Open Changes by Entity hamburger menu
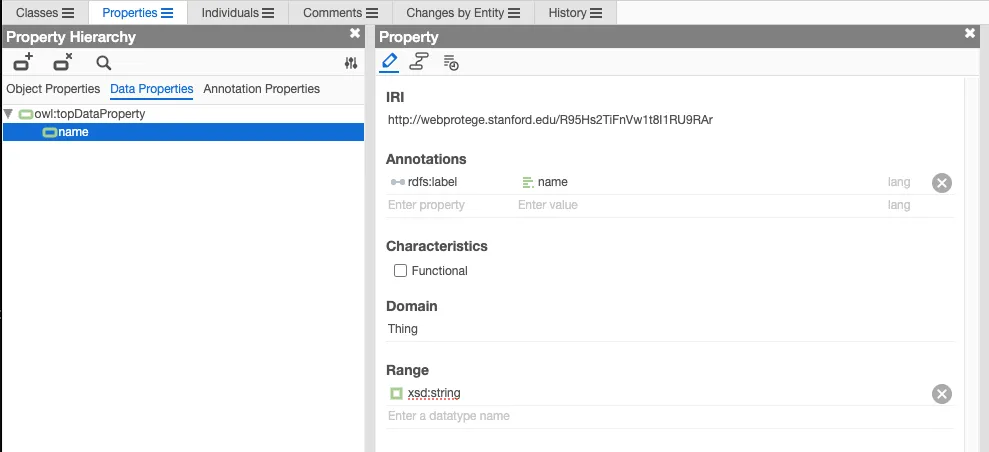 tap(514, 13)
